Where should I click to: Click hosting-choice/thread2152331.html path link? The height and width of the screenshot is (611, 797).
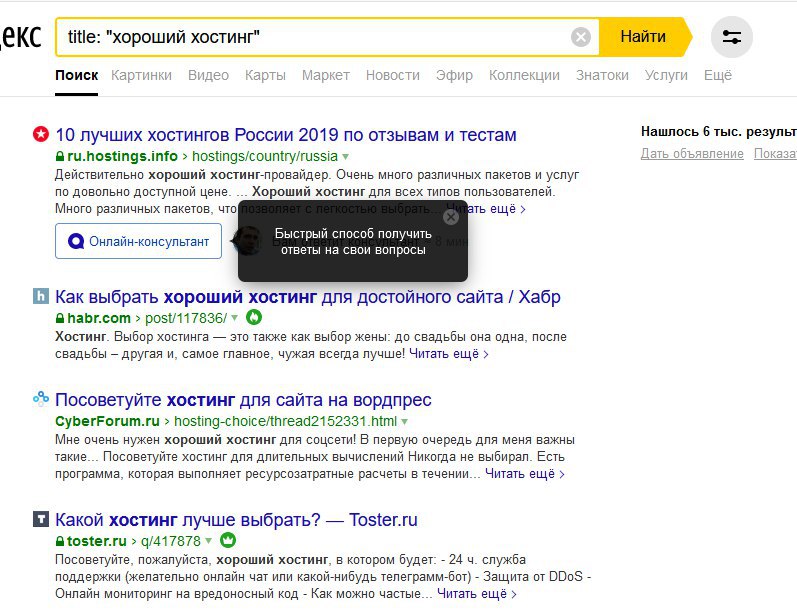tap(285, 421)
